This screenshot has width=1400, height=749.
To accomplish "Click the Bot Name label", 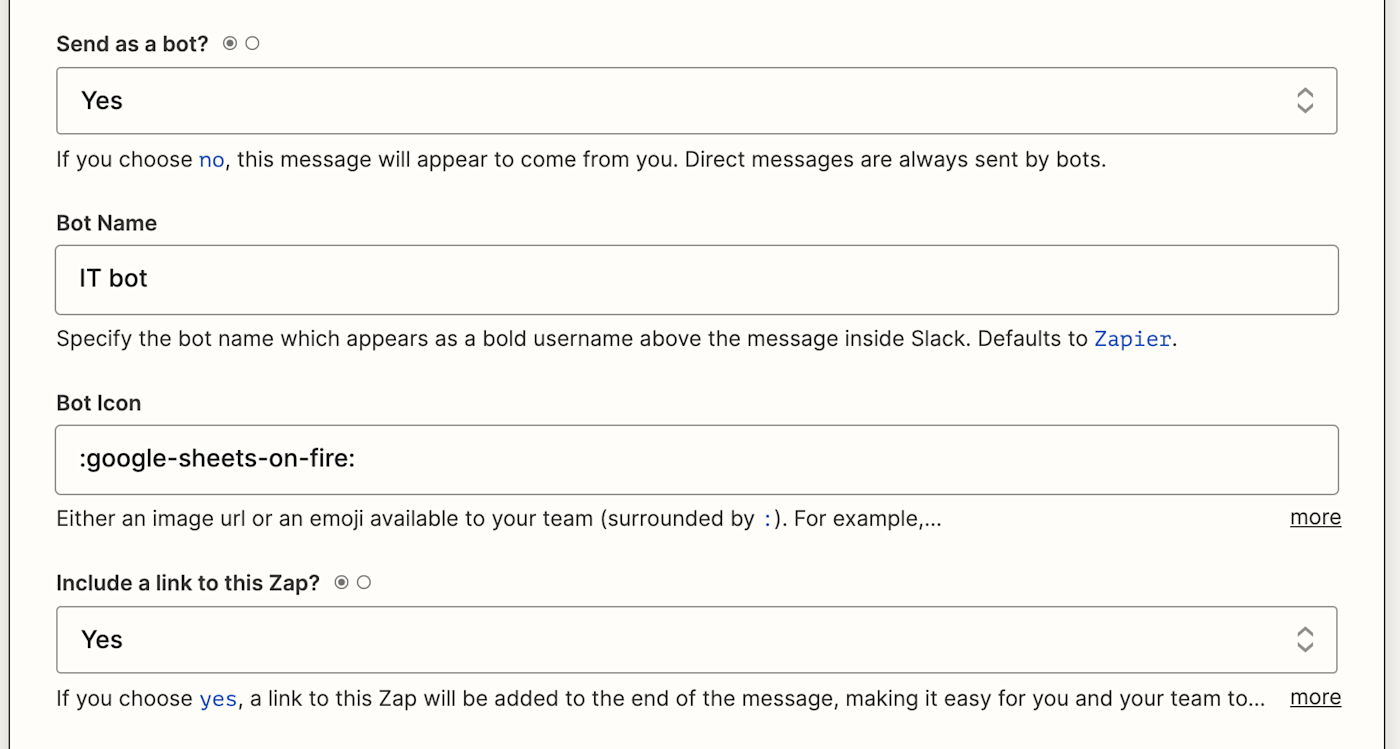I will [106, 223].
